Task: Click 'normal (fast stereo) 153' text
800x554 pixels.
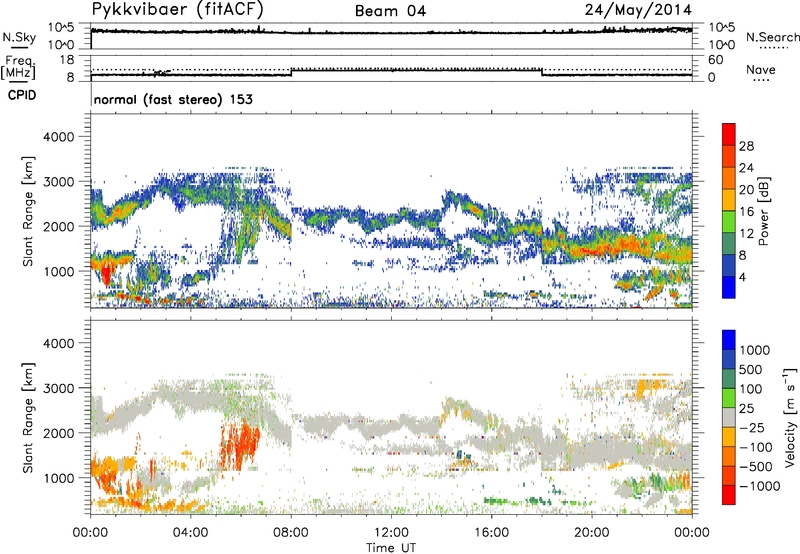Action: coord(173,99)
